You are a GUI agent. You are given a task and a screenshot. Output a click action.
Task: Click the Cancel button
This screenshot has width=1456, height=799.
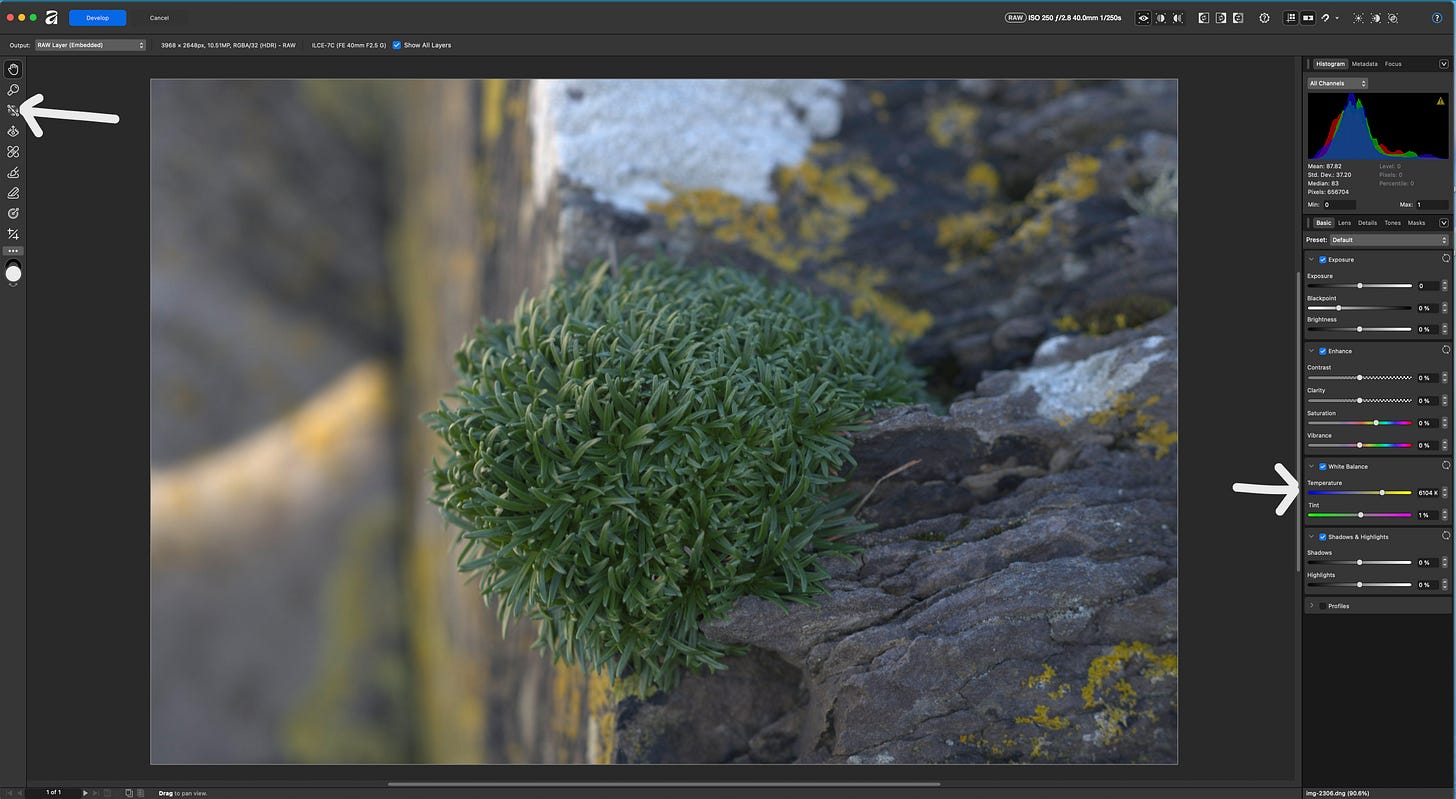[159, 18]
